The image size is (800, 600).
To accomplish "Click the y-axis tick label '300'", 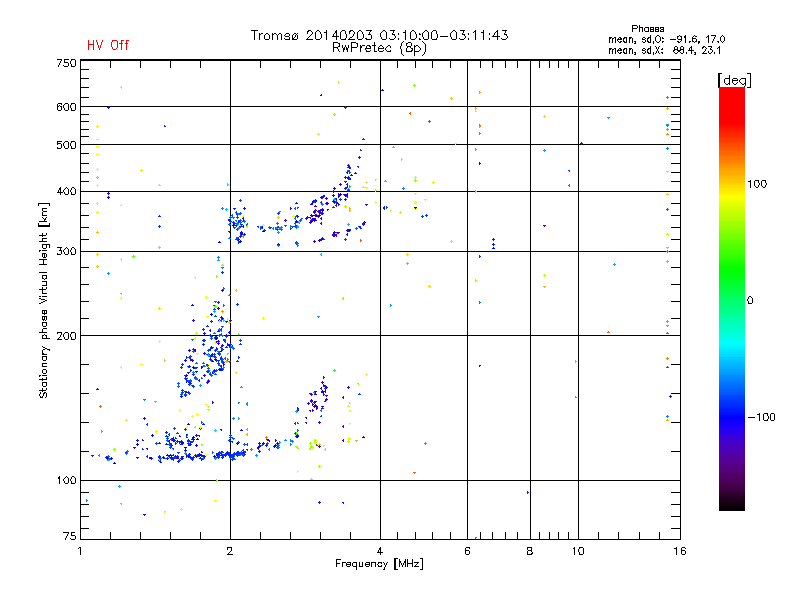I will pyautogui.click(x=66, y=252).
